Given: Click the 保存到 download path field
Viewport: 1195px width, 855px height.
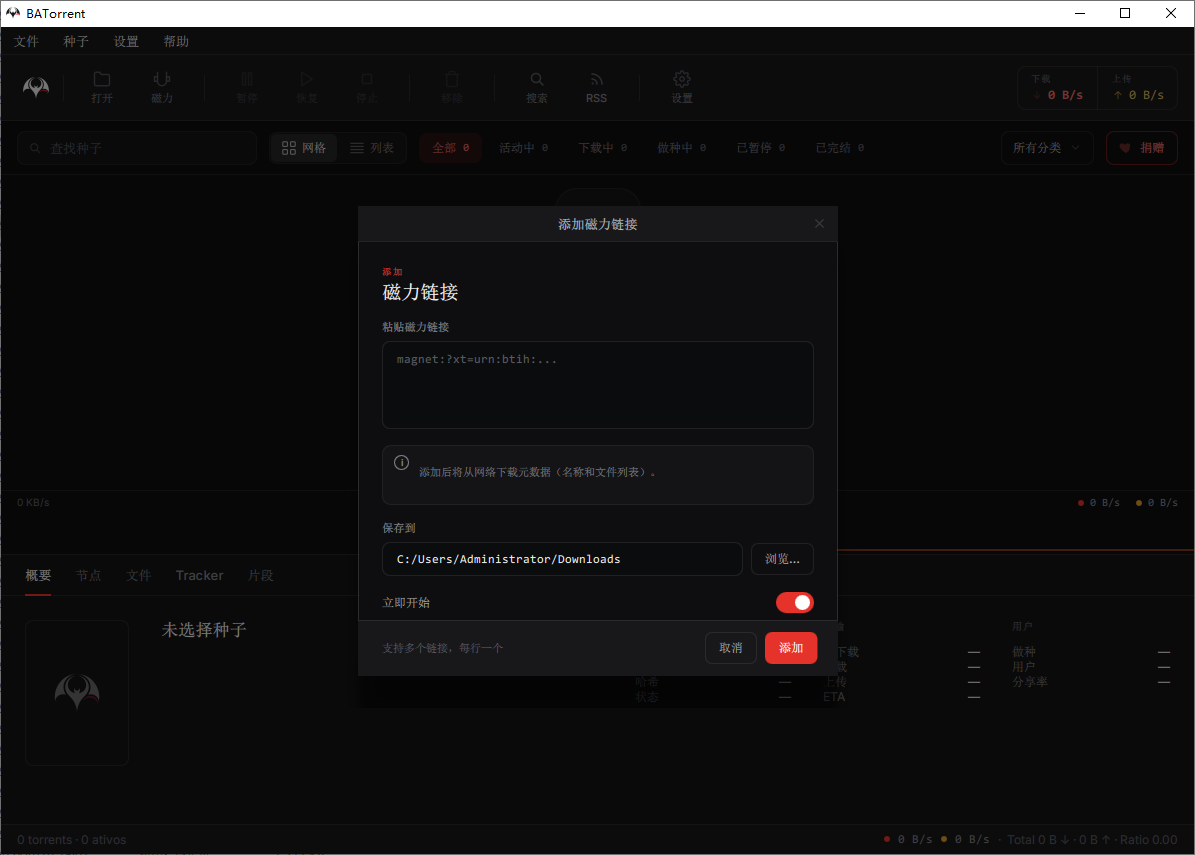Looking at the screenshot, I should [x=562, y=559].
